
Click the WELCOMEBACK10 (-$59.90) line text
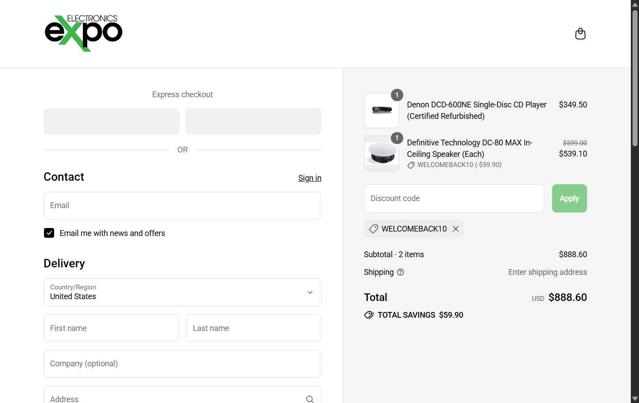[459, 165]
